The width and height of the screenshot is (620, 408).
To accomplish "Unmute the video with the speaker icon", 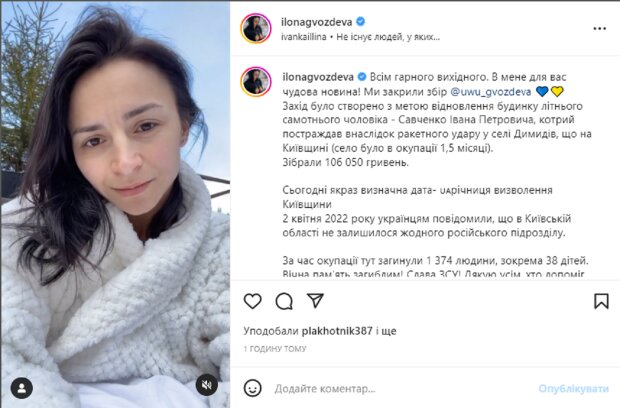I will point(206,385).
